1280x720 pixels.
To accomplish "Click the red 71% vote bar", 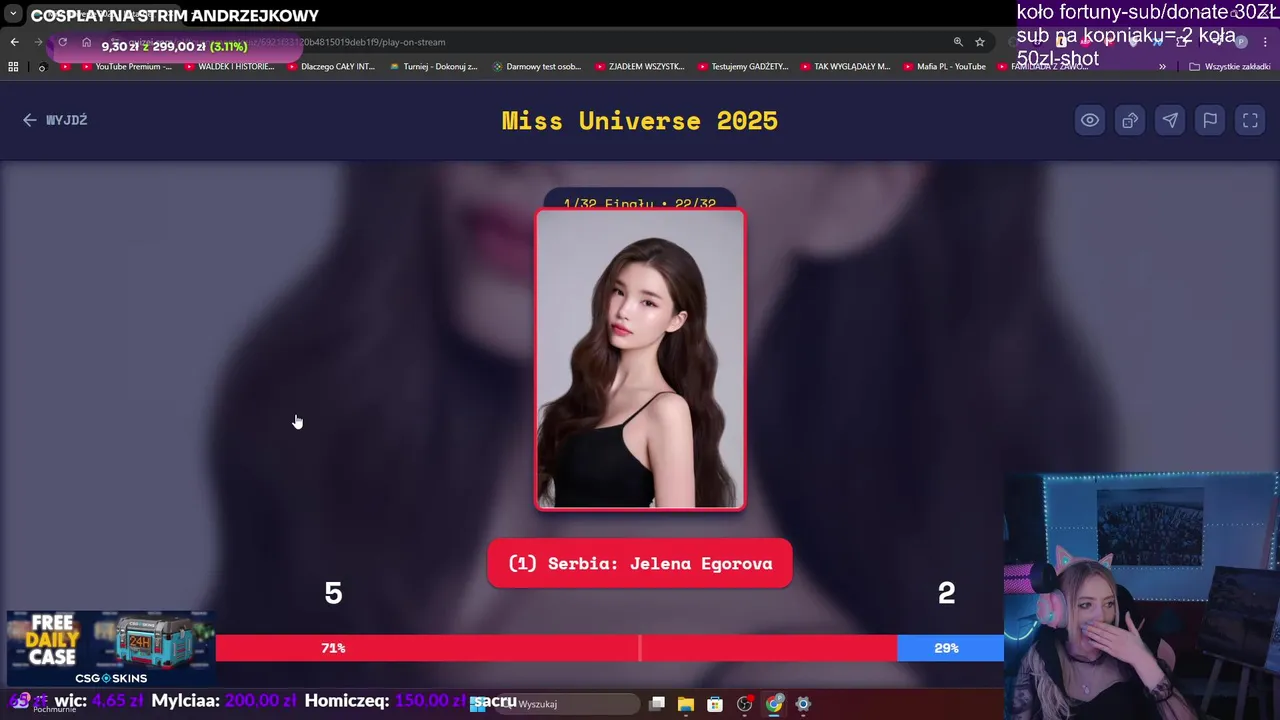I will (556, 648).
